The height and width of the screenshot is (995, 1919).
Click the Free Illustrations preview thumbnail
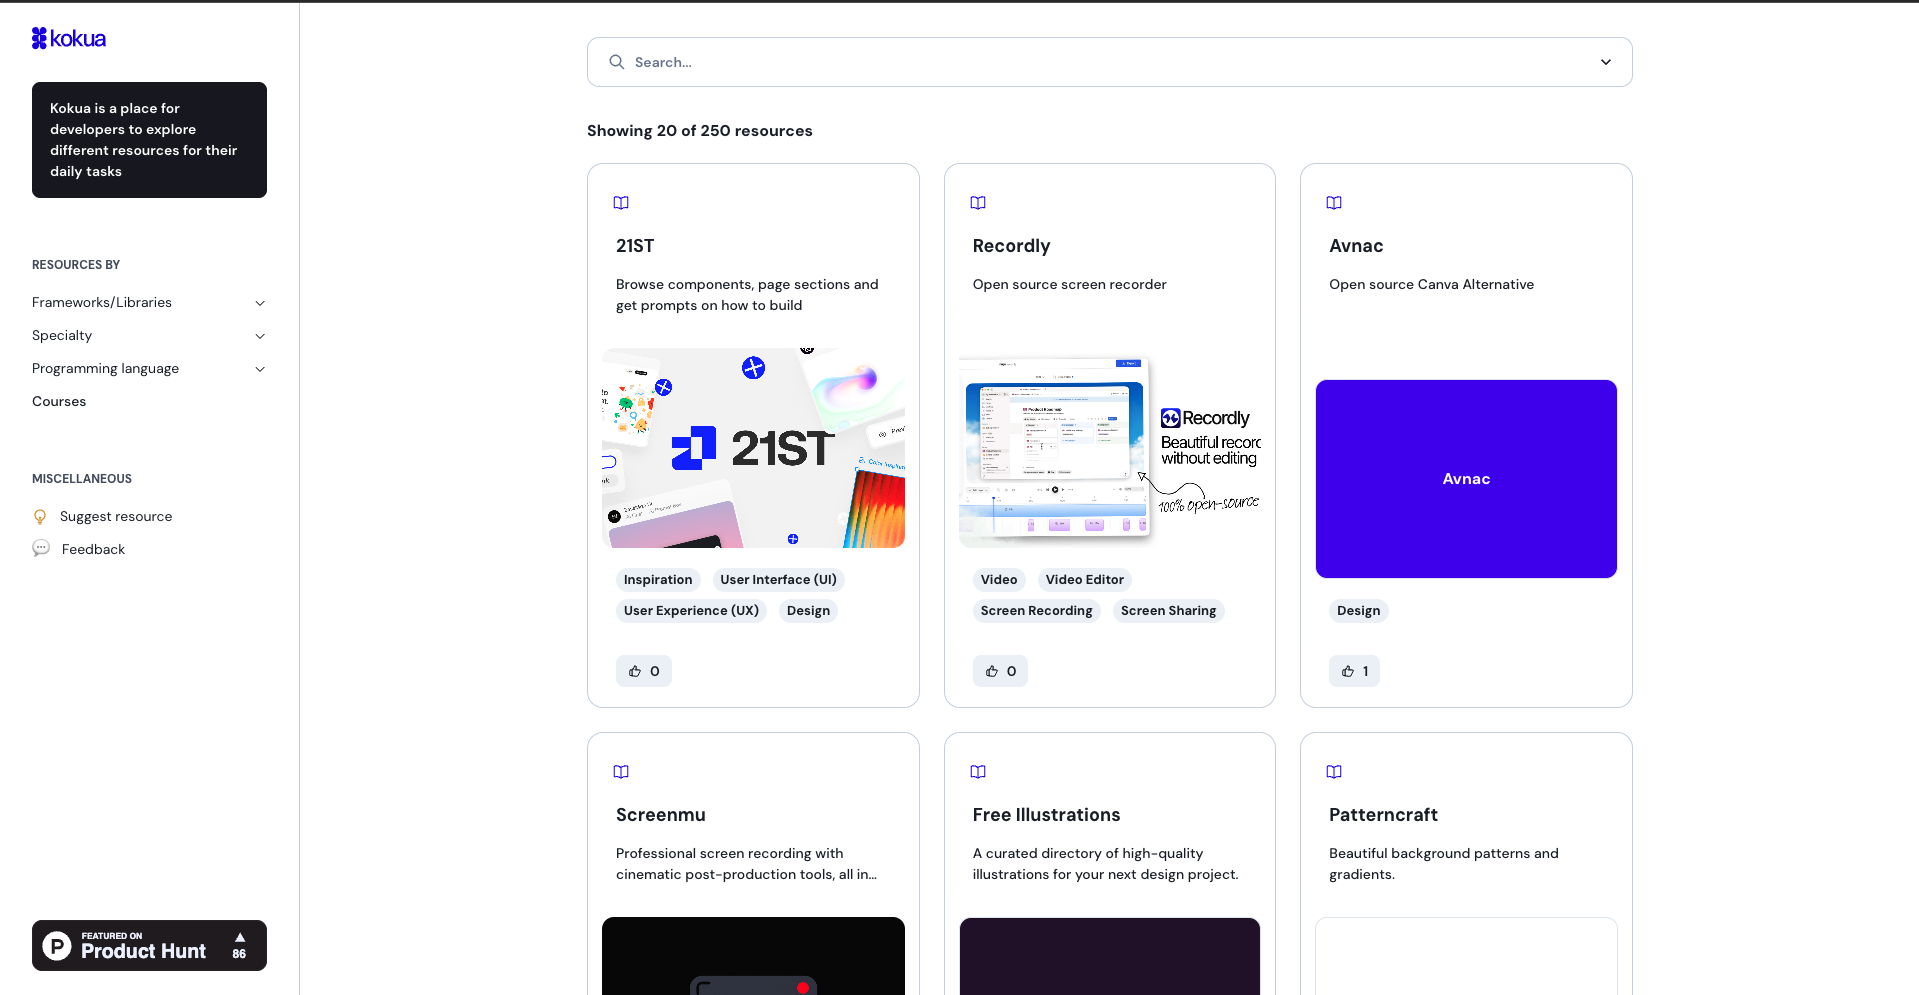[x=1110, y=956]
